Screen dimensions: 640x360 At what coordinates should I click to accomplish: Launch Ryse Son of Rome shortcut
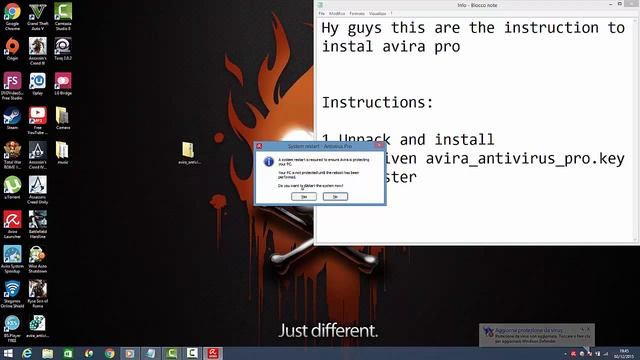38,294
